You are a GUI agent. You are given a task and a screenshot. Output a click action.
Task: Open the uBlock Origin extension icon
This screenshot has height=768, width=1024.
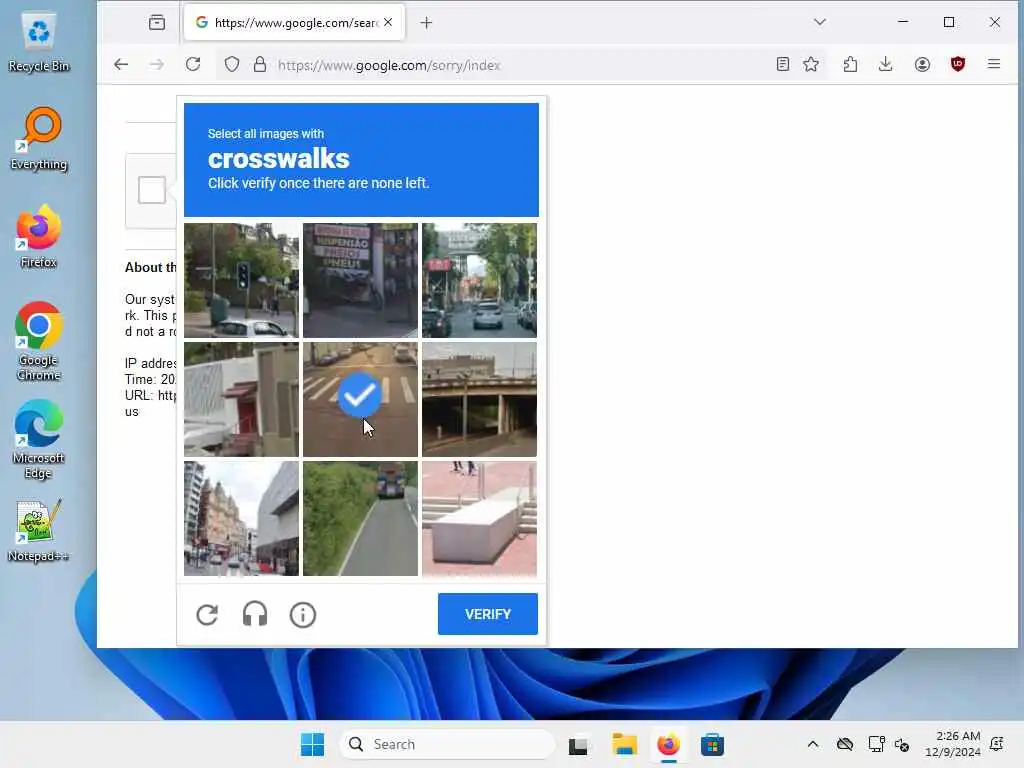pyautogui.click(x=958, y=64)
